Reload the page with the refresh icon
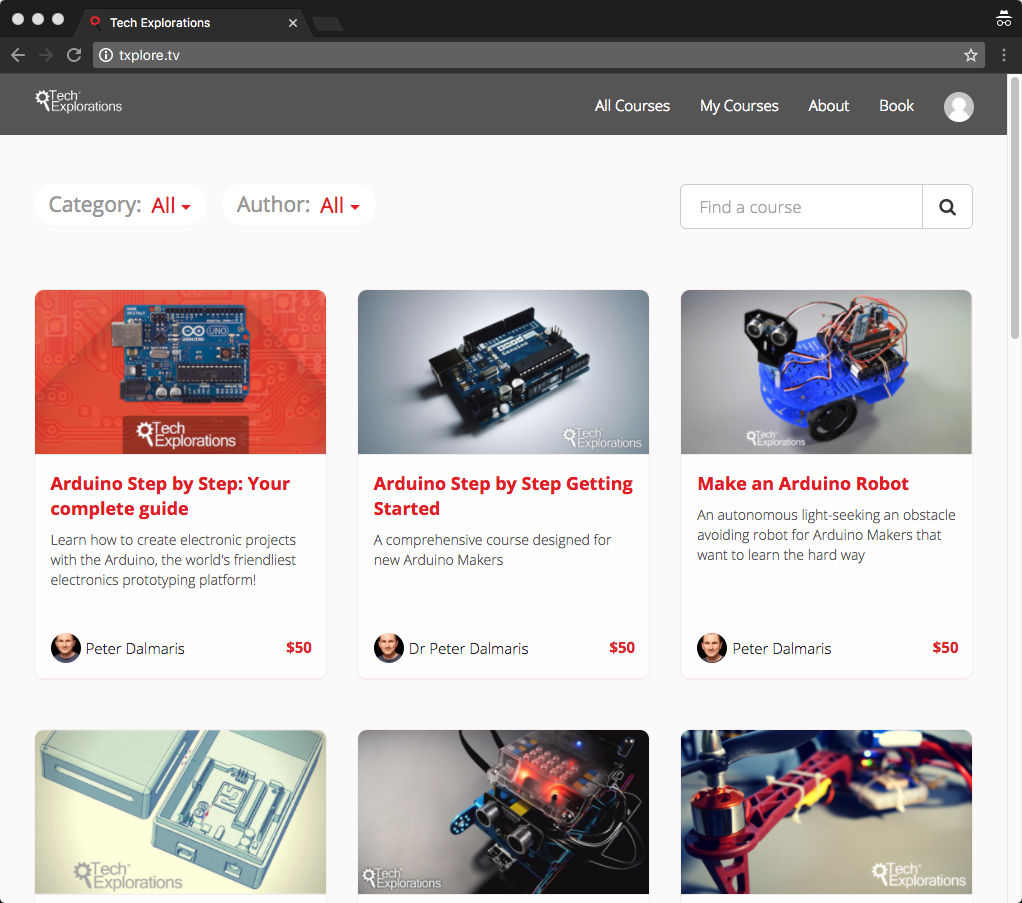This screenshot has height=903, width=1022. 74,55
